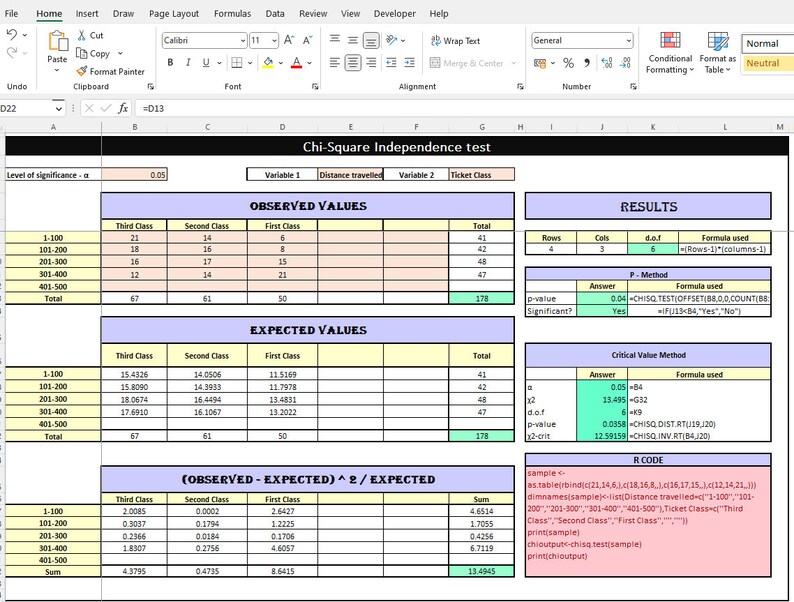Open Alignment group dialog launcher
This screenshot has height=602, width=794.
(520, 87)
